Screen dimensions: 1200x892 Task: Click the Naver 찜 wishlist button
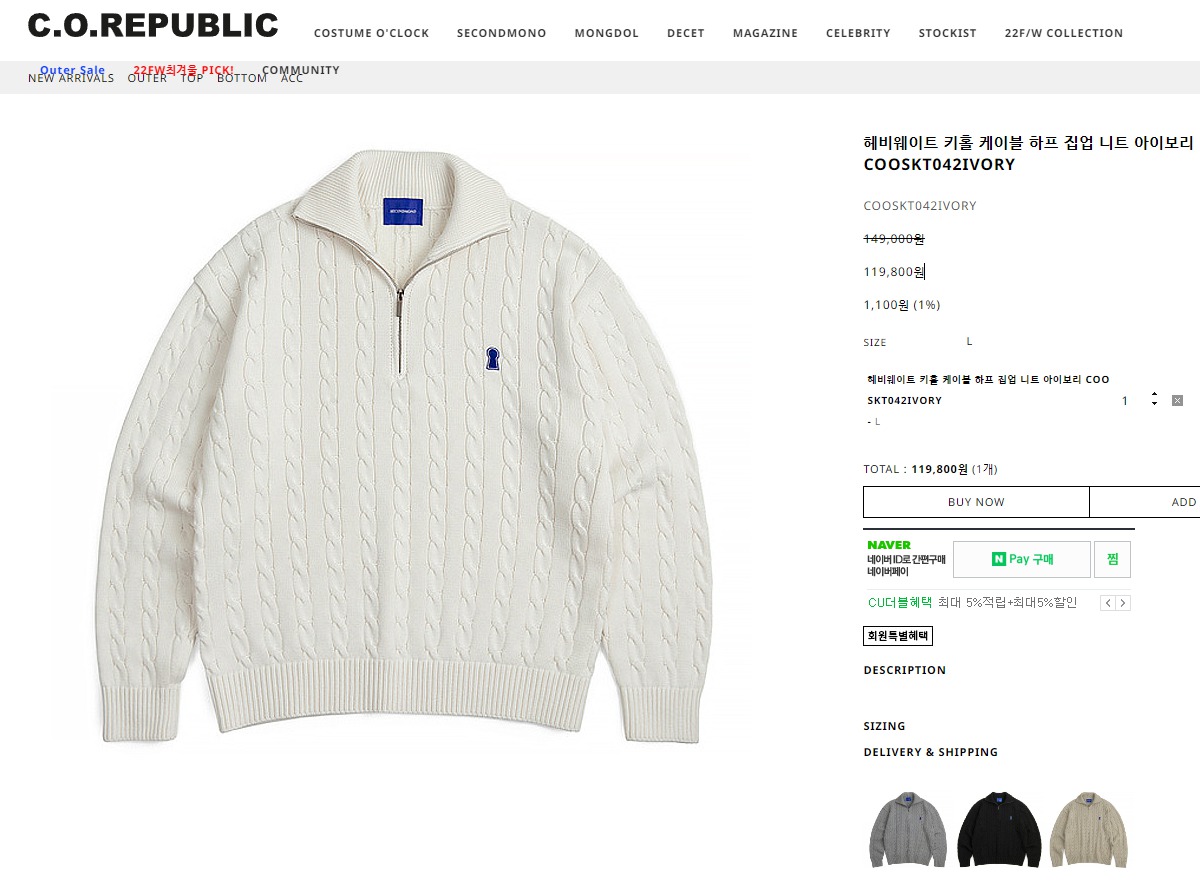pos(1112,559)
